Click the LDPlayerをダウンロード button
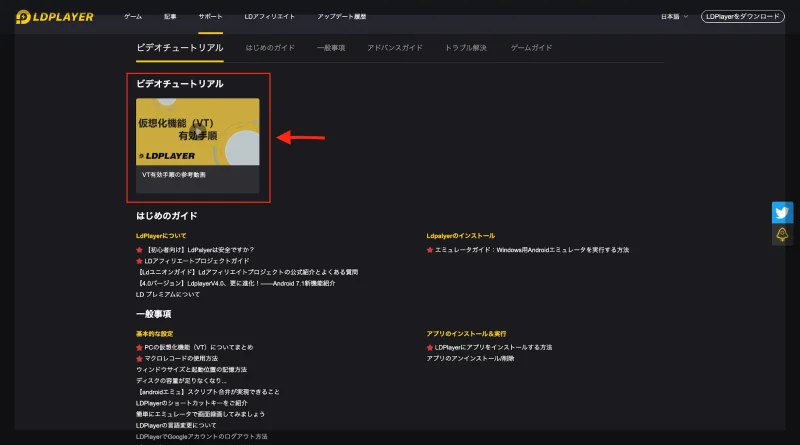 coord(743,16)
